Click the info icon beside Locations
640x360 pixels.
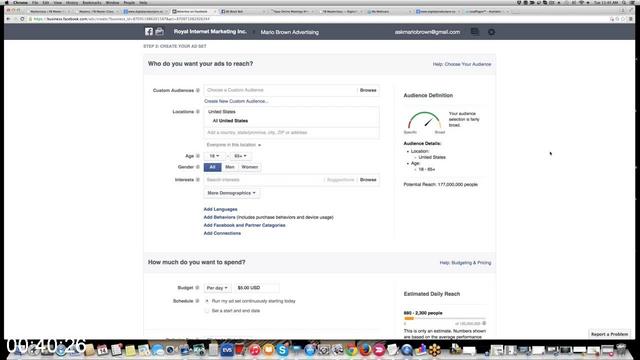click(198, 111)
